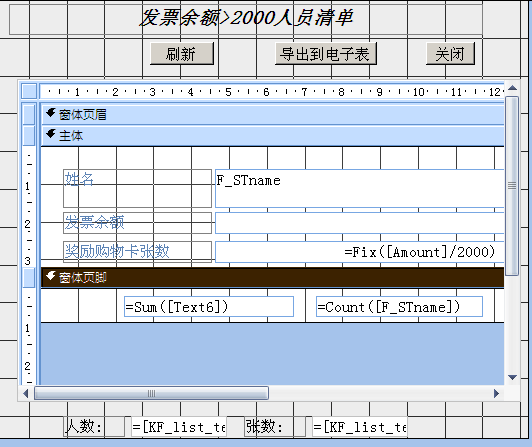Click the 姓名 label control

click(x=137, y=188)
